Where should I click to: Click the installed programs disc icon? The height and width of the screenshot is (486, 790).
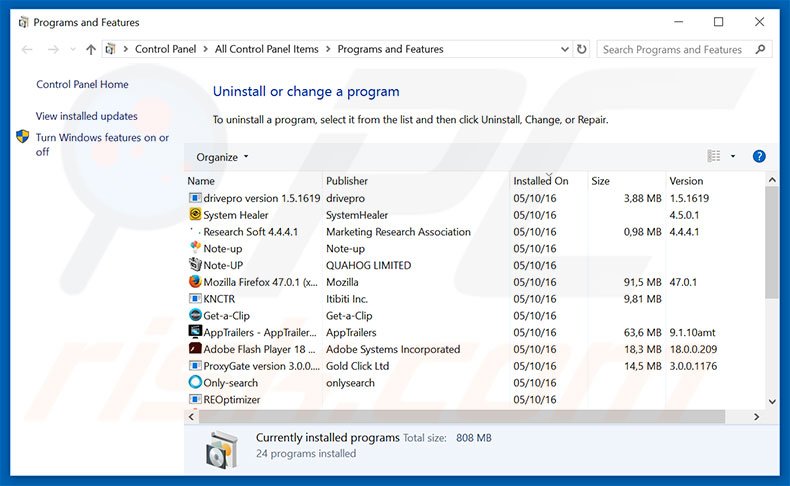click(x=222, y=449)
